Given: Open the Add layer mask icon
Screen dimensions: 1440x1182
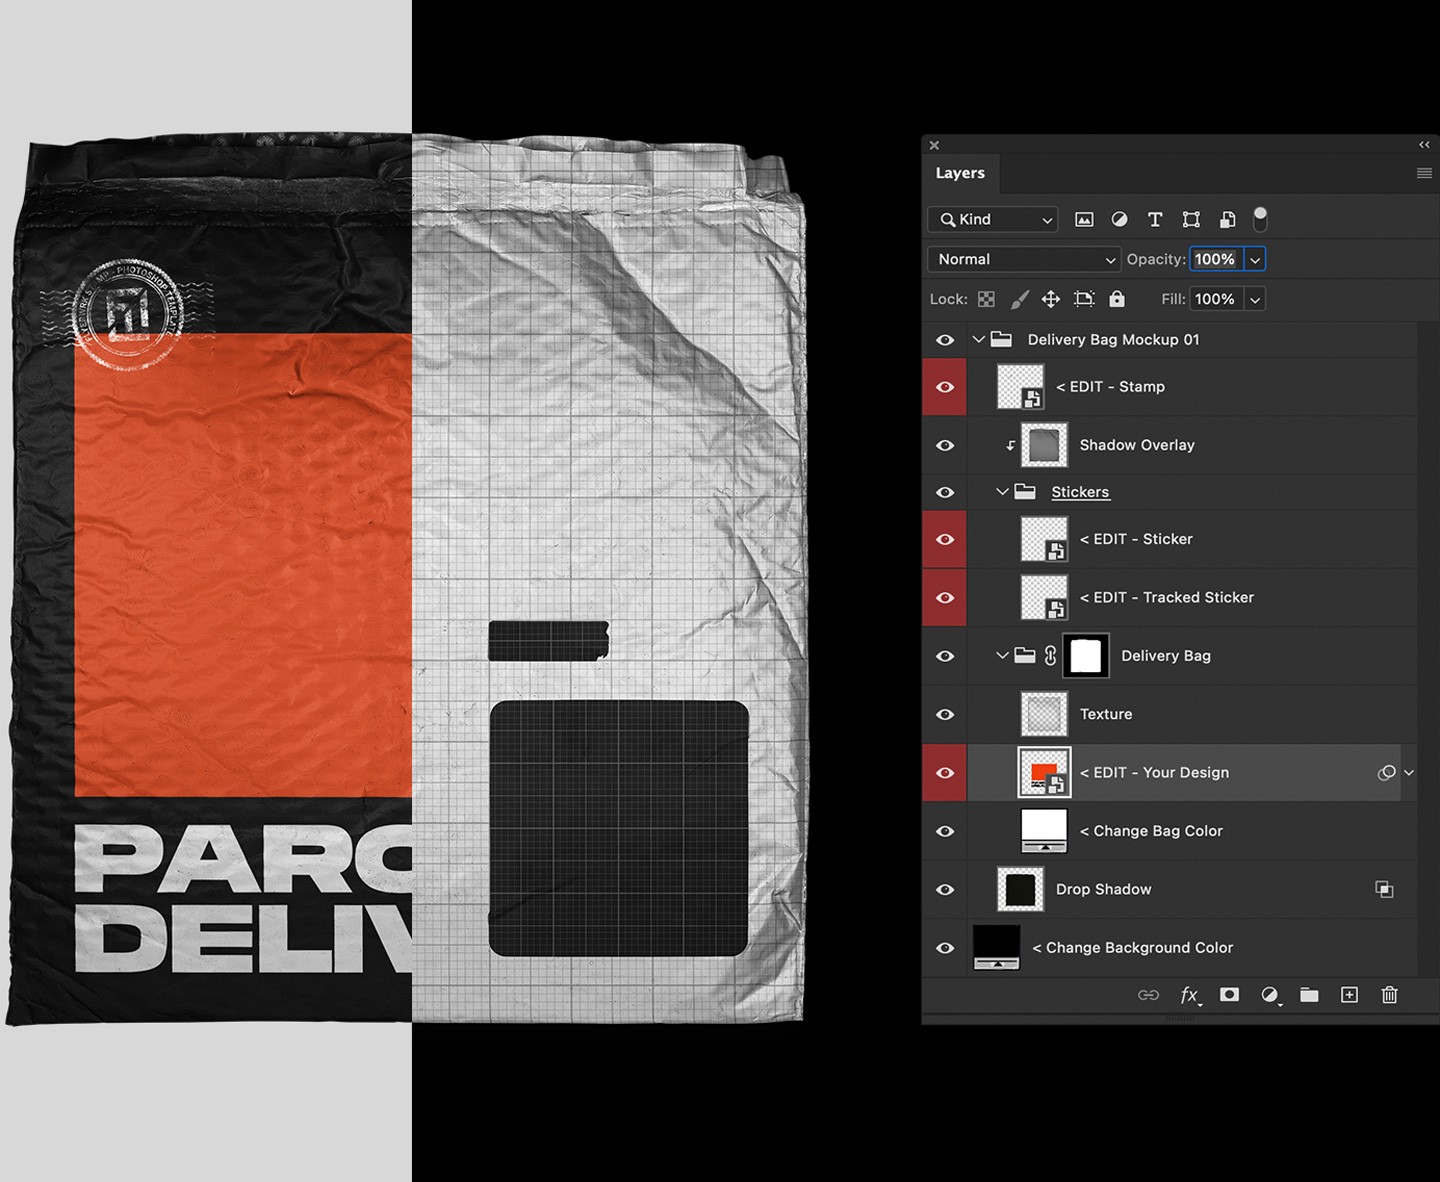Looking at the screenshot, I should tap(1229, 995).
